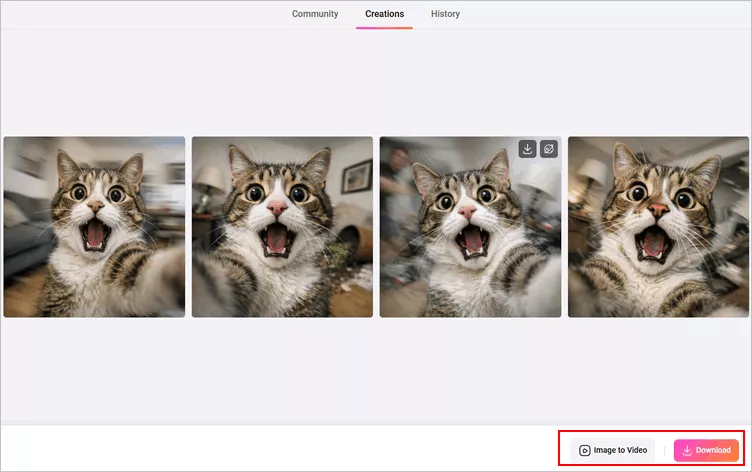Select the first cat image on the left
Screen dimensions: 752x472
pyautogui.click(x=94, y=227)
